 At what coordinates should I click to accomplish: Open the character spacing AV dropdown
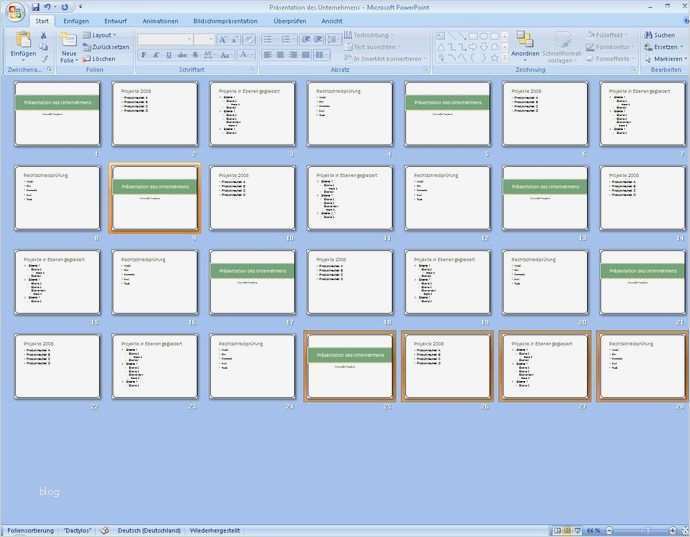coord(209,55)
